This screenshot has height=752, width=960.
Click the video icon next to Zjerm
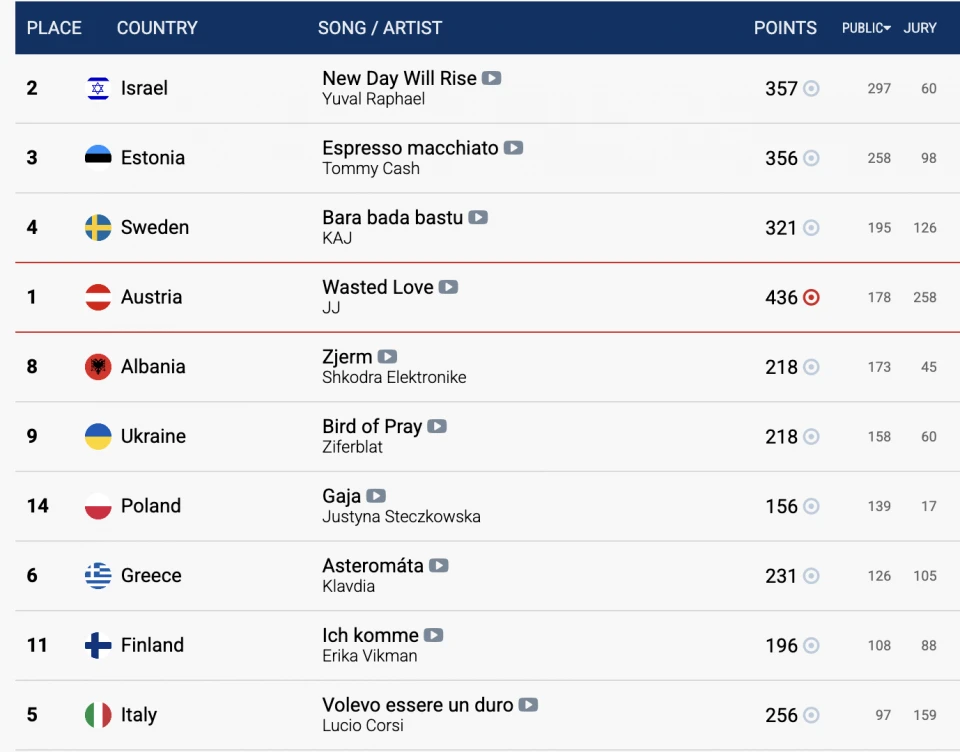(387, 357)
